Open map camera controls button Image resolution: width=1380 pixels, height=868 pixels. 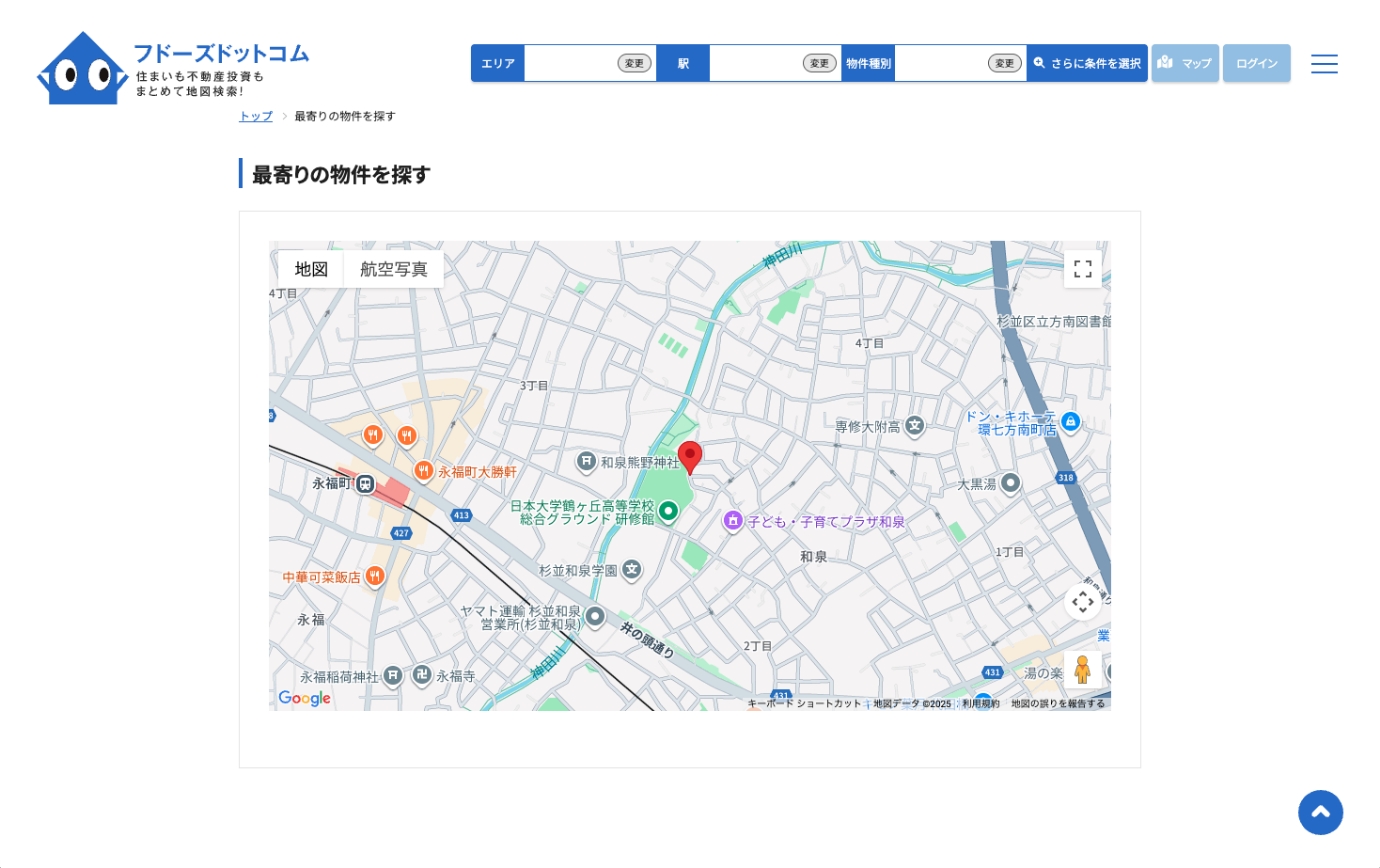point(1082,602)
